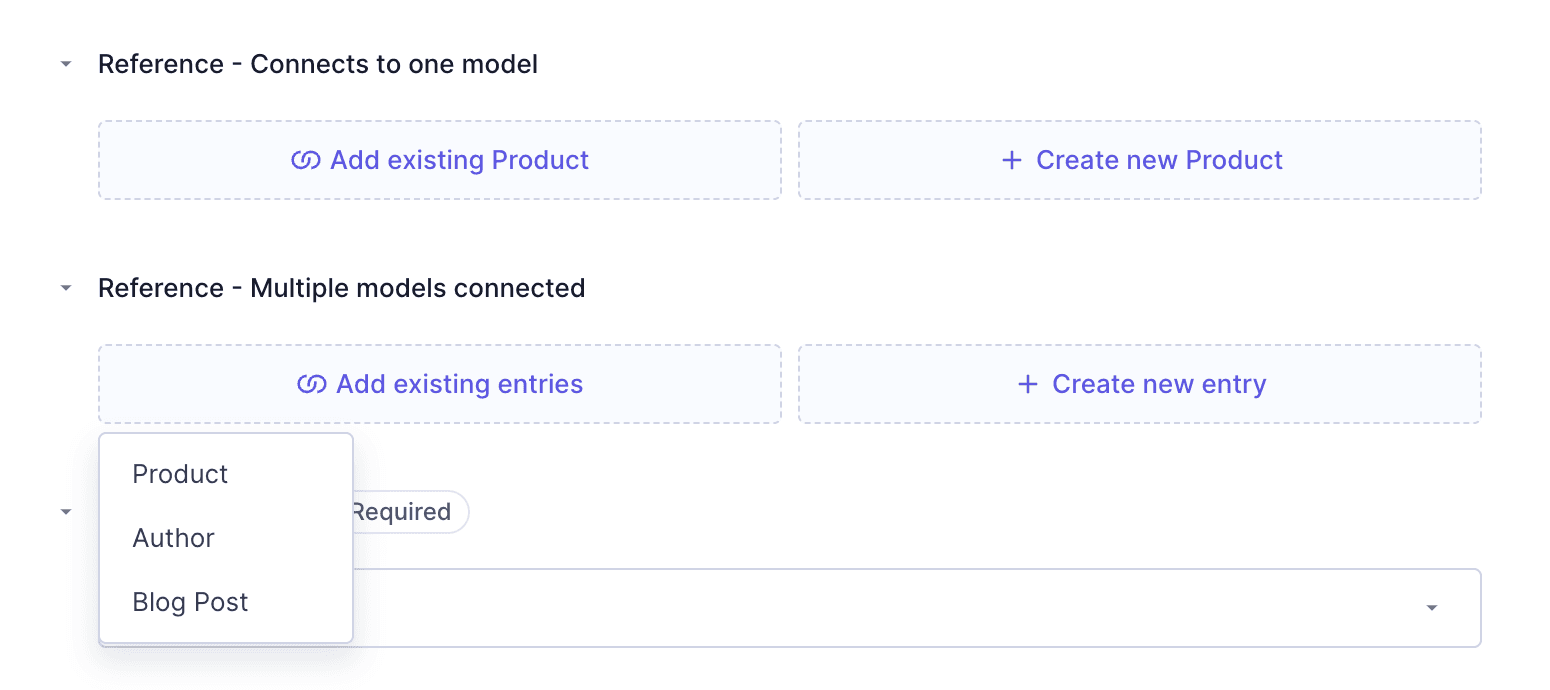Image resolution: width=1550 pixels, height=690 pixels.
Task: Click the link icon in Add existing Product
Action: [x=305, y=161]
